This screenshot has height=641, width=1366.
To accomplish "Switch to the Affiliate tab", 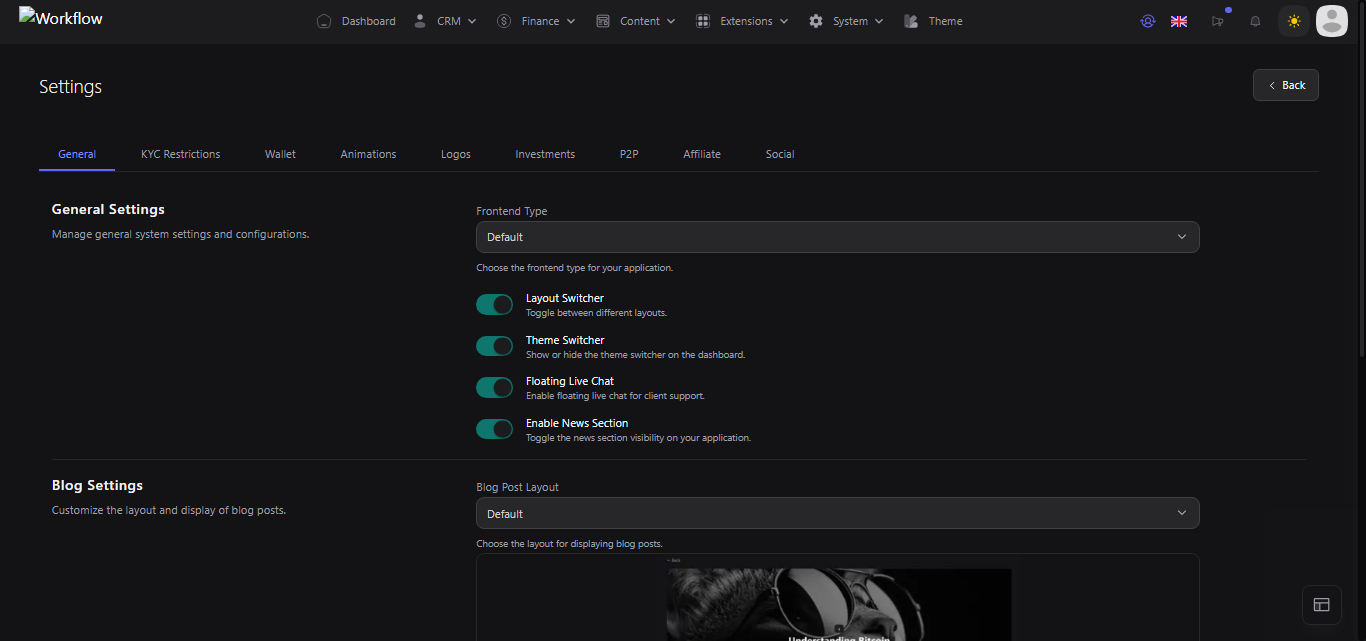I will [702, 154].
